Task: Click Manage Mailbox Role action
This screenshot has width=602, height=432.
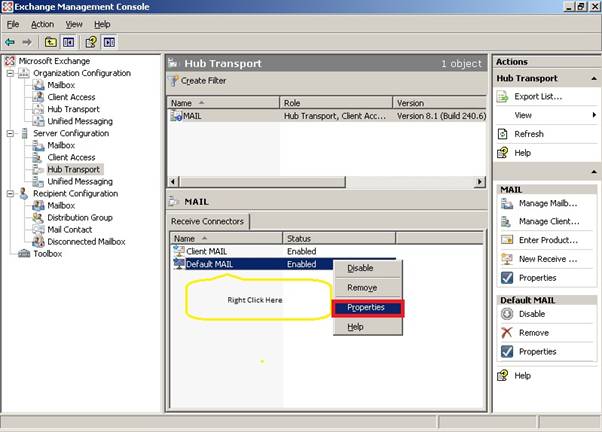Action: click(548, 204)
